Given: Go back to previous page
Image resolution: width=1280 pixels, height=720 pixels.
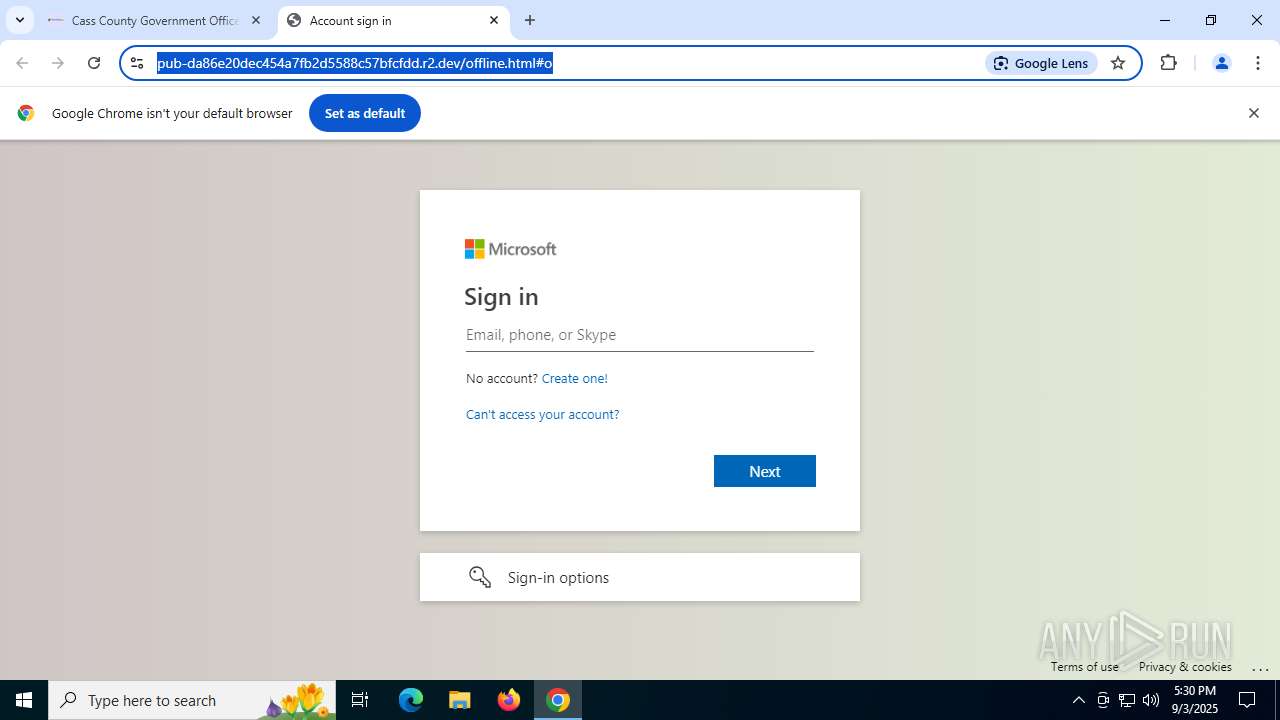Looking at the screenshot, I should click(22, 63).
